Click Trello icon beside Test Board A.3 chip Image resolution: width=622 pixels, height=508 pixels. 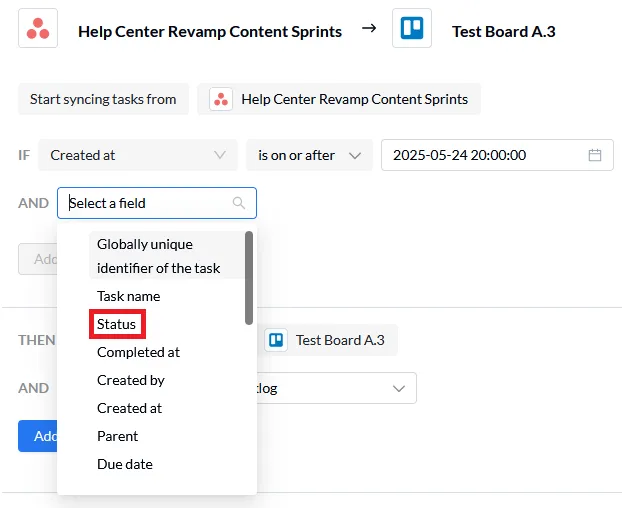coord(276,340)
